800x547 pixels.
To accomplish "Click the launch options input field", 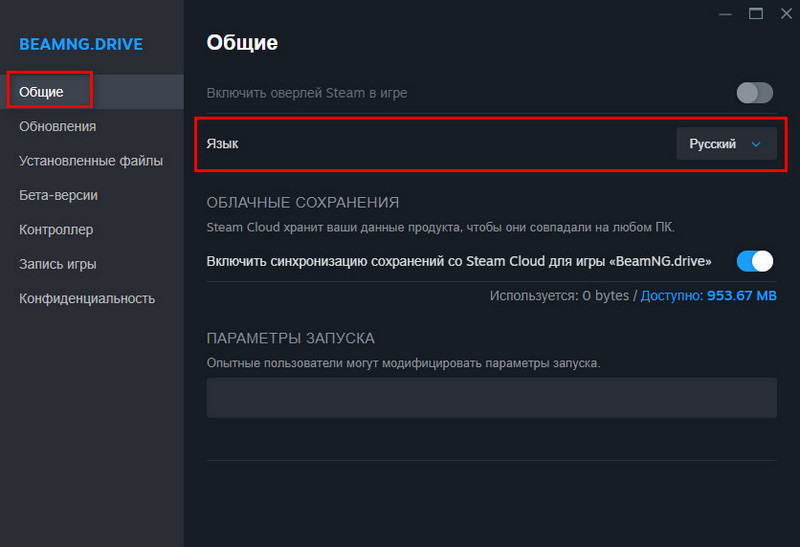I will click(491, 398).
